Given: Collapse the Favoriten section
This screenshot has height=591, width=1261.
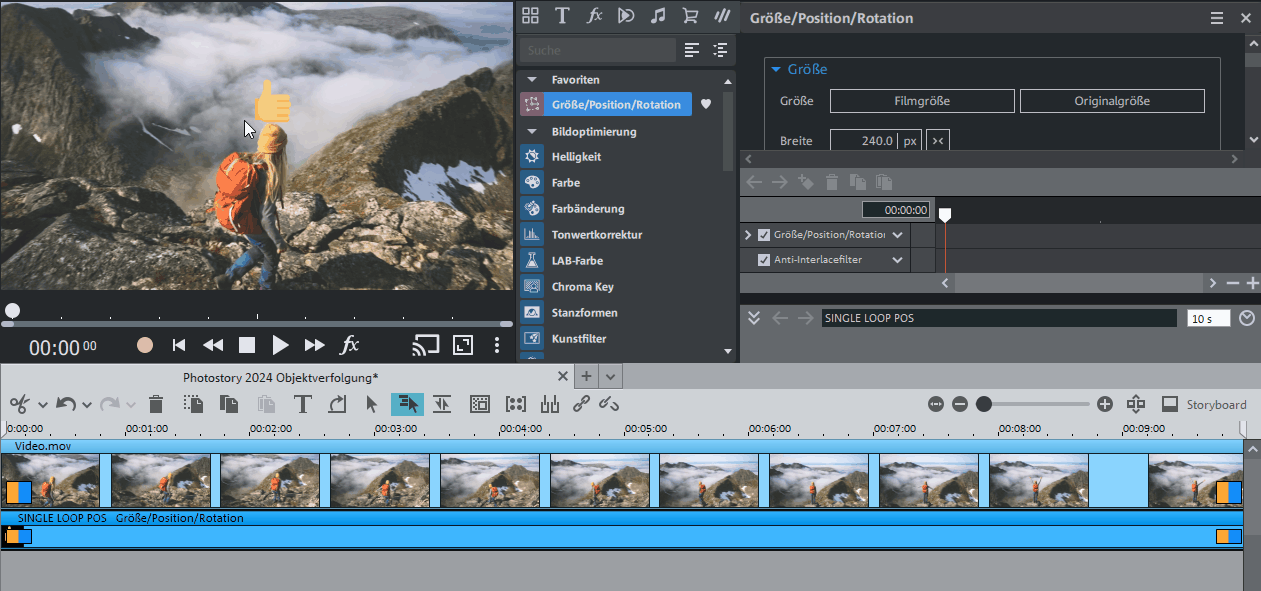Looking at the screenshot, I should tap(531, 79).
